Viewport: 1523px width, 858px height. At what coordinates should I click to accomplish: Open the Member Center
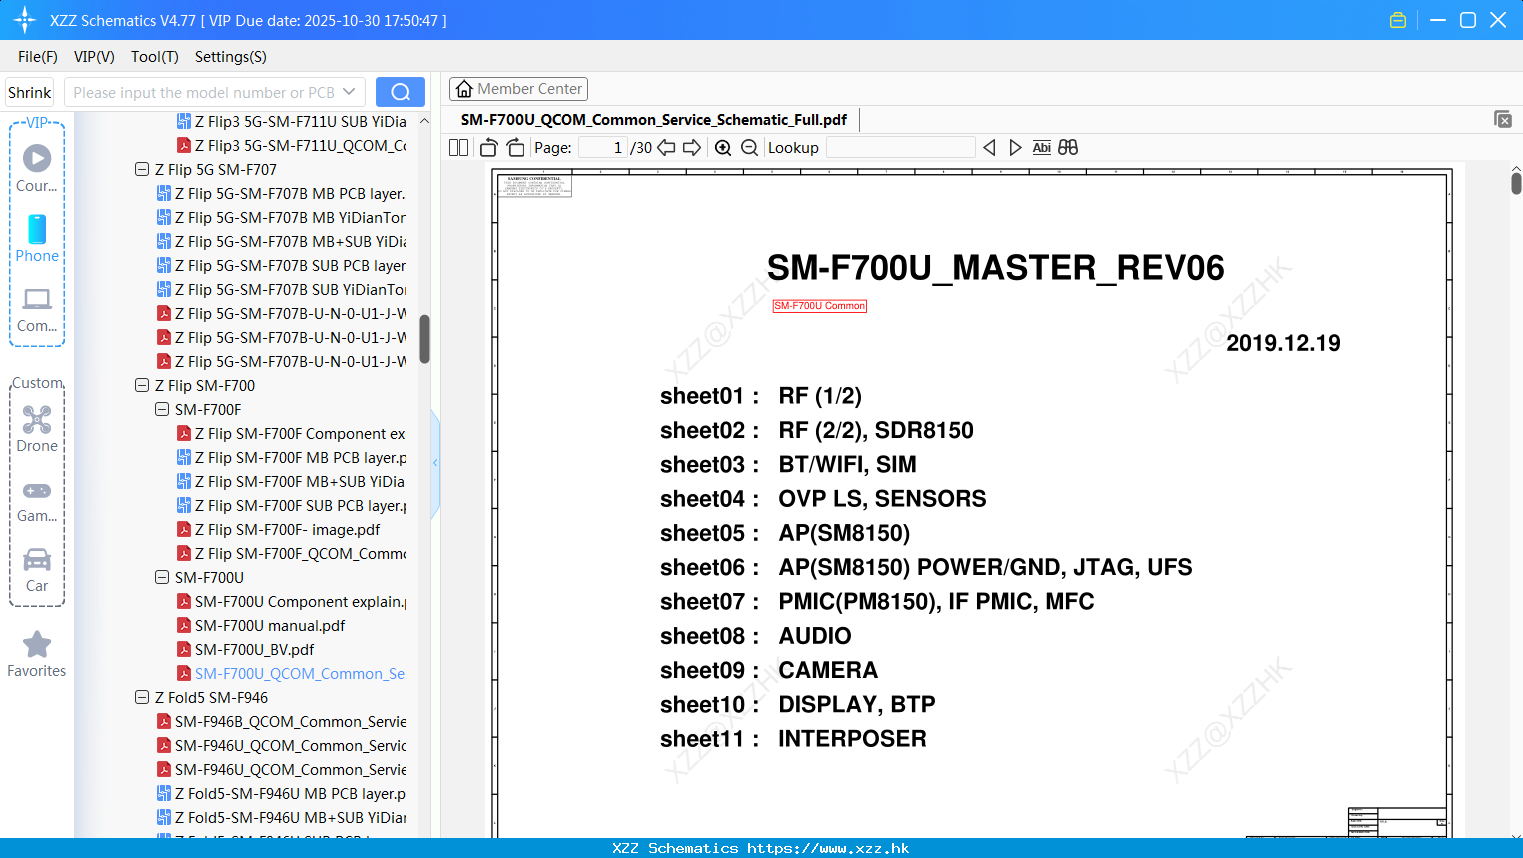coord(518,89)
